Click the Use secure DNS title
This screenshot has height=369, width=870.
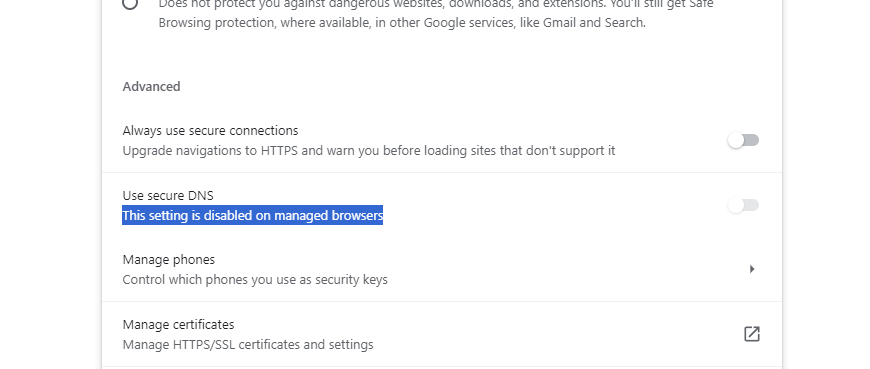point(168,195)
